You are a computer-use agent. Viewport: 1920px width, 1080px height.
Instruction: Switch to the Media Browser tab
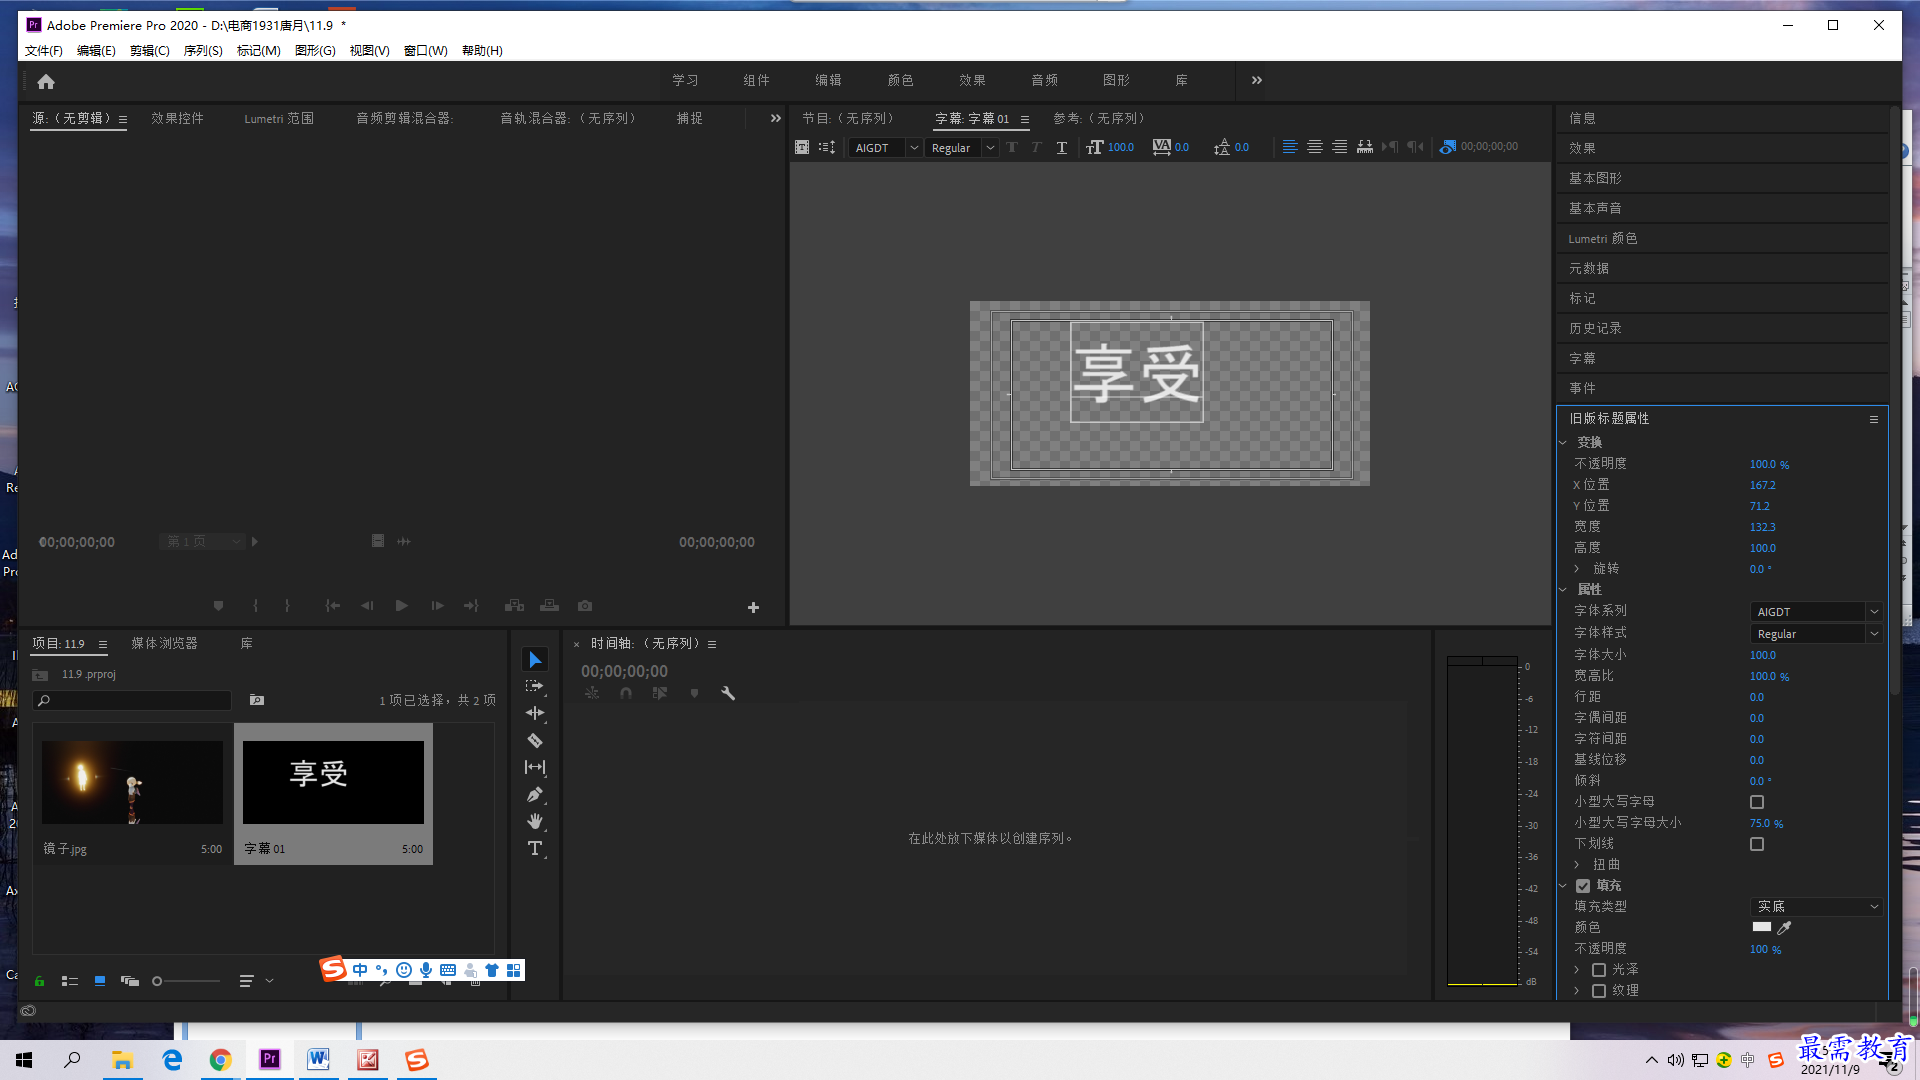click(165, 643)
